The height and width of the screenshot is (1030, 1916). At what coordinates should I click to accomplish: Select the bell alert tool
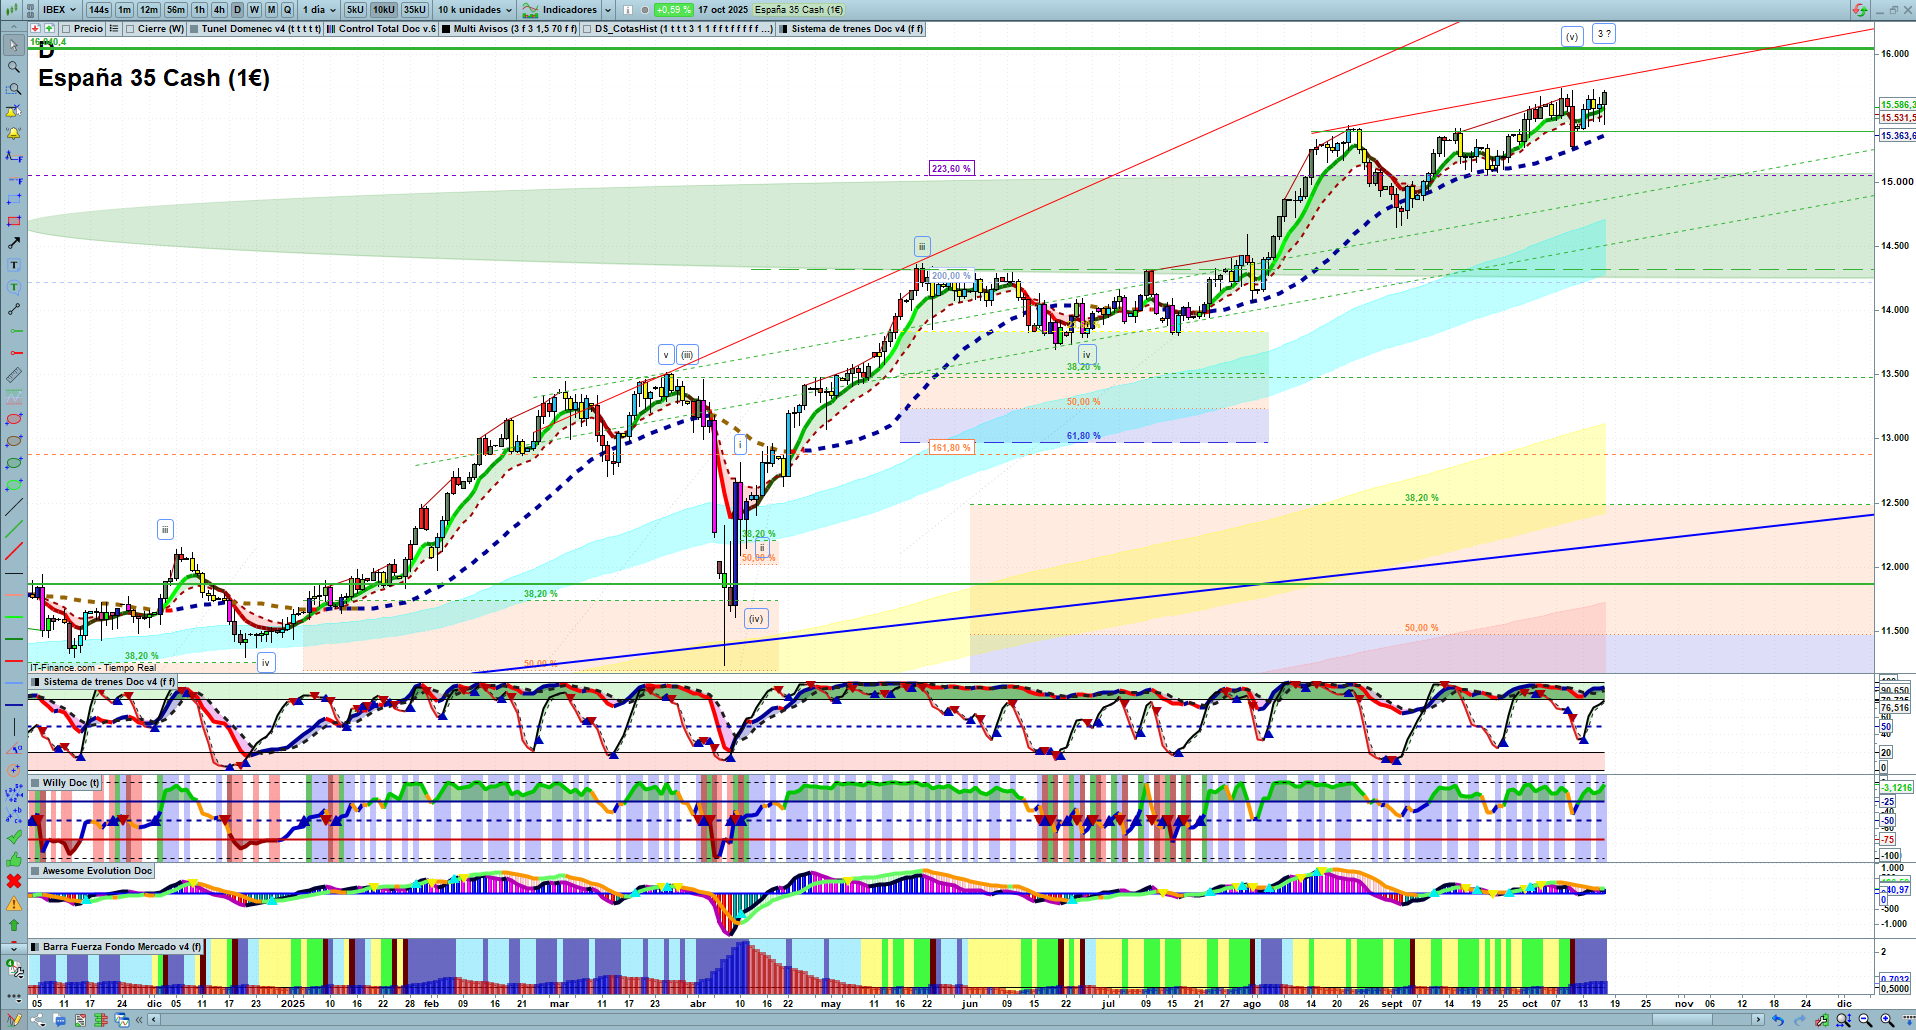click(x=14, y=133)
